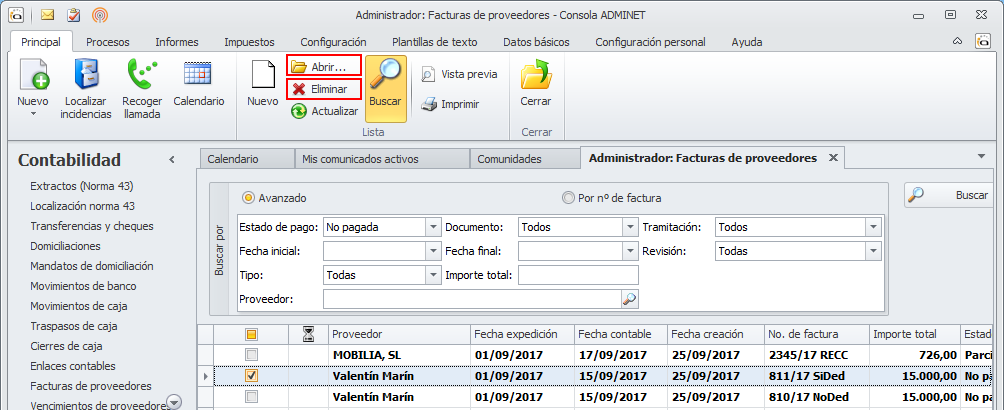Screen dimensions: 1004x410
Task: Click the Recoger llamada phone icon
Action: coord(141,75)
